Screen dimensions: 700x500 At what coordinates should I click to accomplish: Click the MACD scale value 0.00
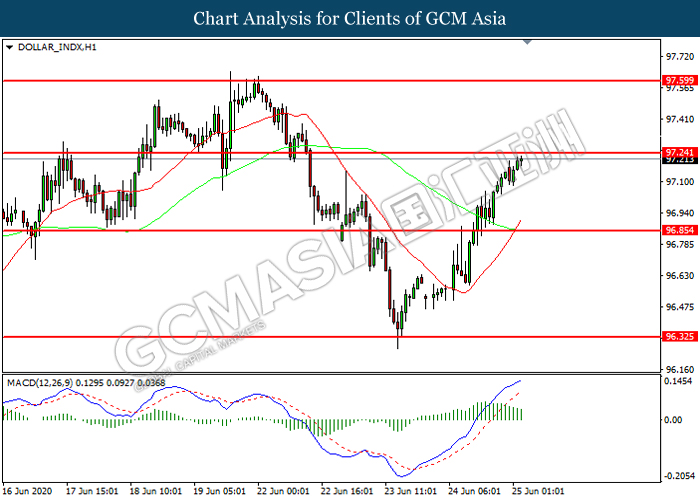673,420
